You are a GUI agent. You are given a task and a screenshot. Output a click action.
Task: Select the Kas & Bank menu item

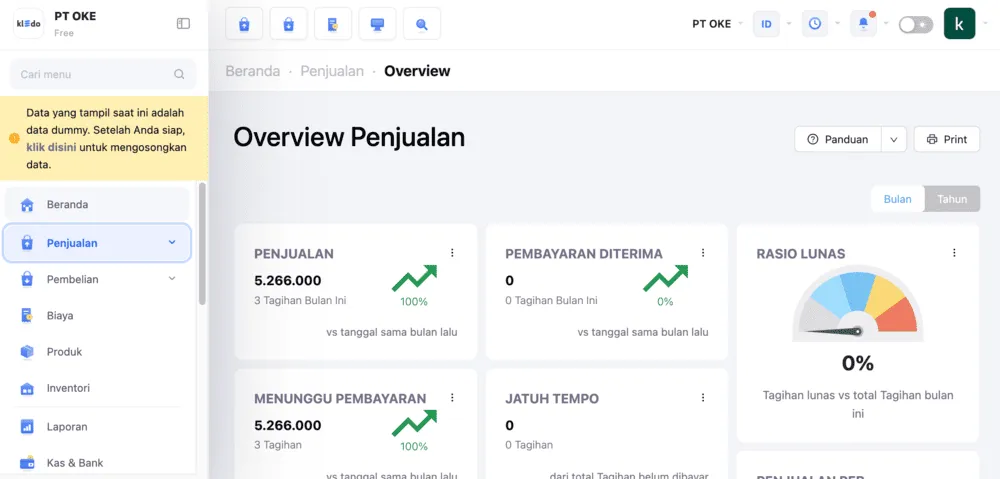[x=97, y=463]
